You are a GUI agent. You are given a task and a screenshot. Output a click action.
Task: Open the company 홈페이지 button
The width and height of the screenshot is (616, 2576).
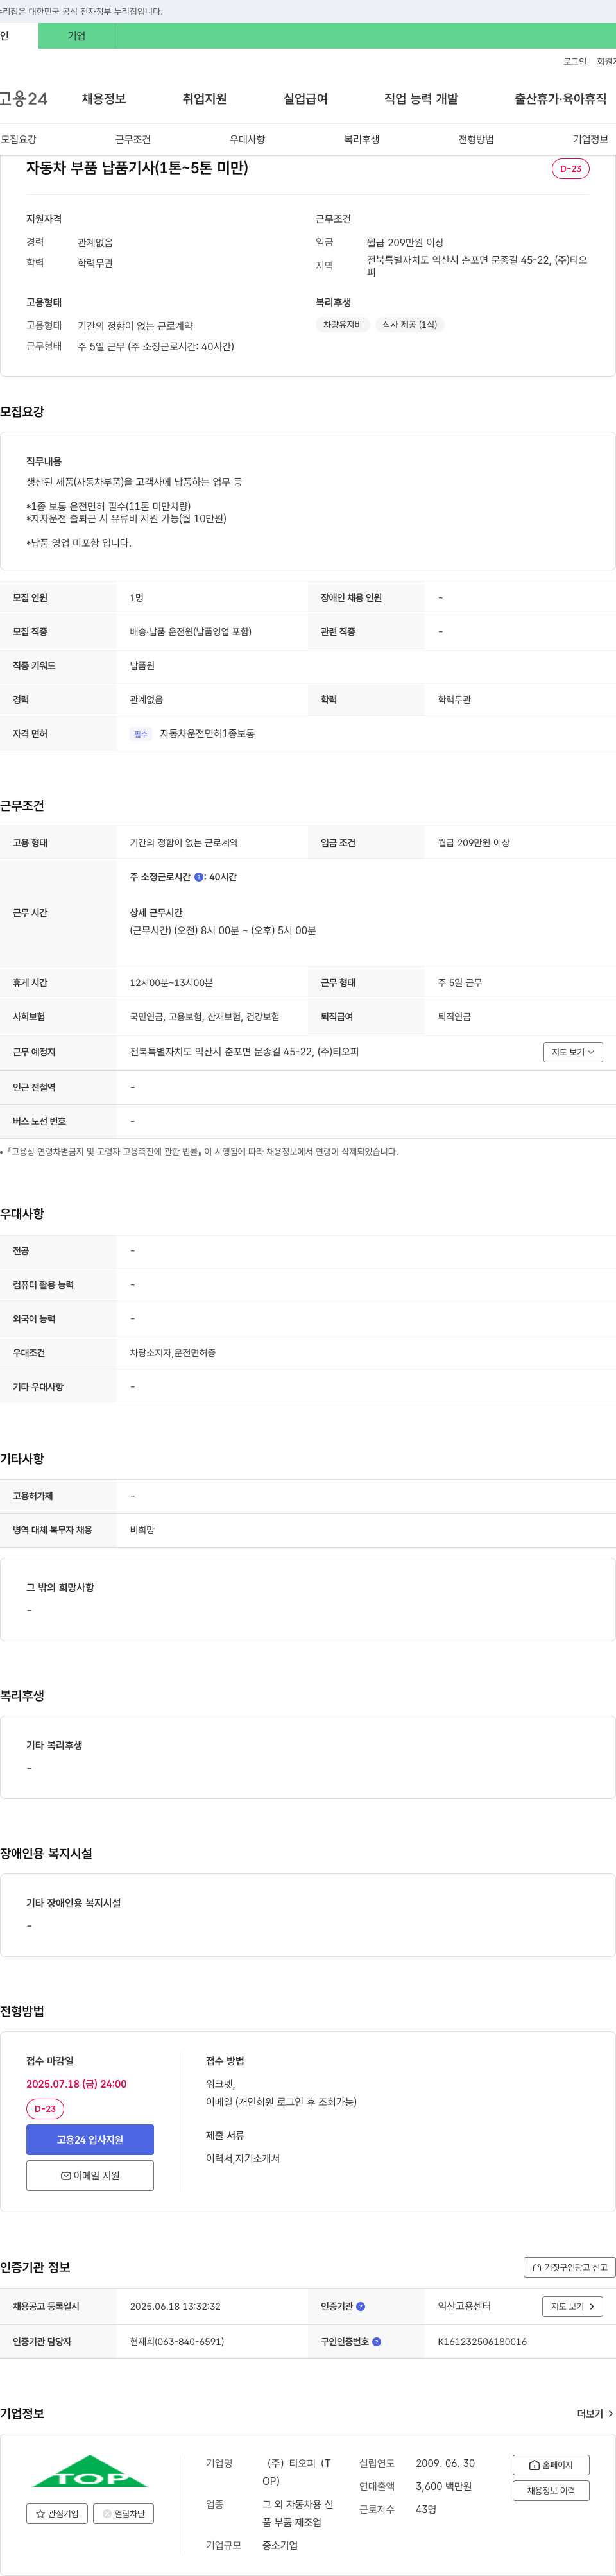click(551, 2464)
